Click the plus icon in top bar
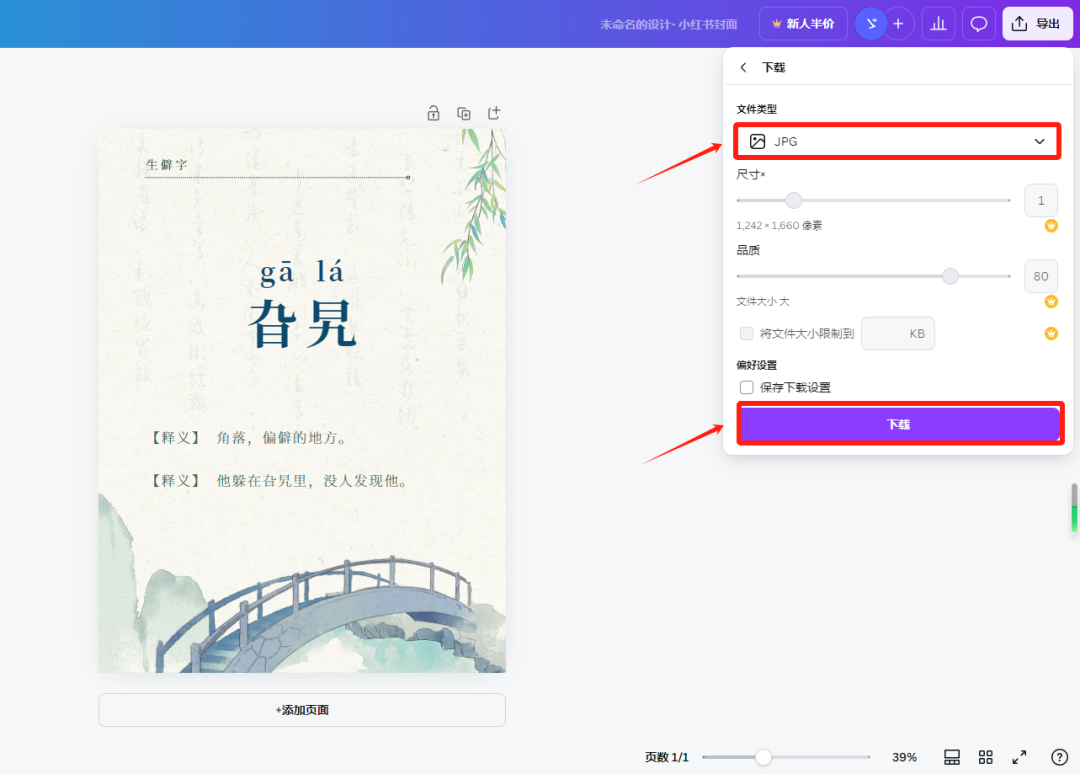The image size is (1080, 774). [x=898, y=22]
